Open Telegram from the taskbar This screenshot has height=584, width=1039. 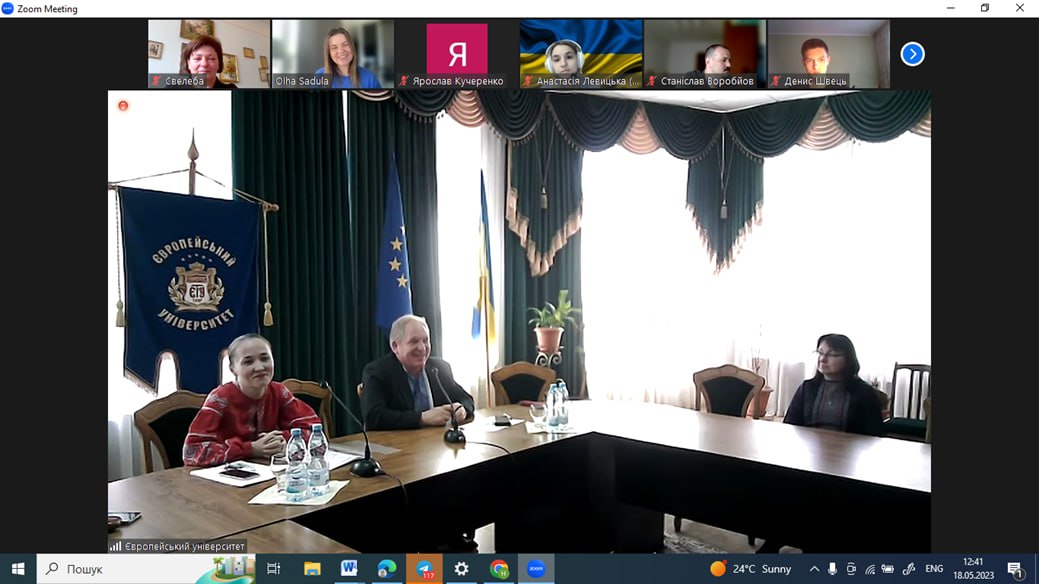coord(424,568)
